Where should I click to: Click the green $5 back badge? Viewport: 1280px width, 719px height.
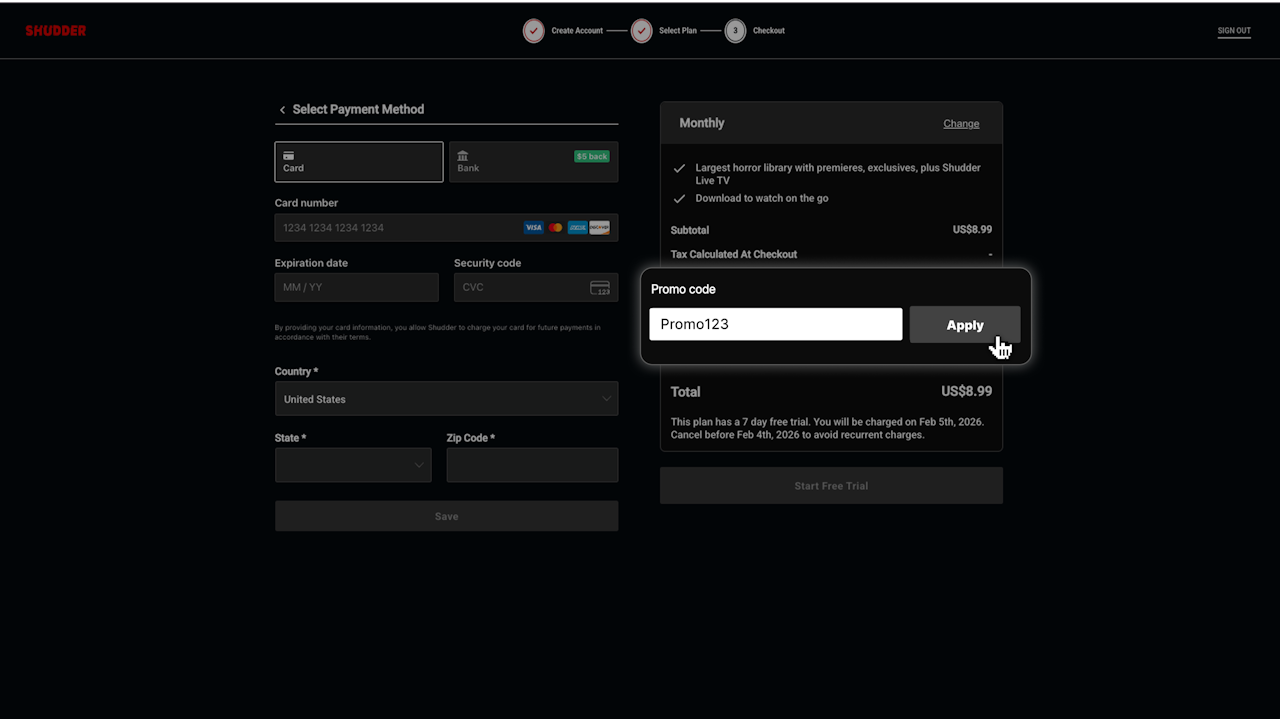(591, 156)
